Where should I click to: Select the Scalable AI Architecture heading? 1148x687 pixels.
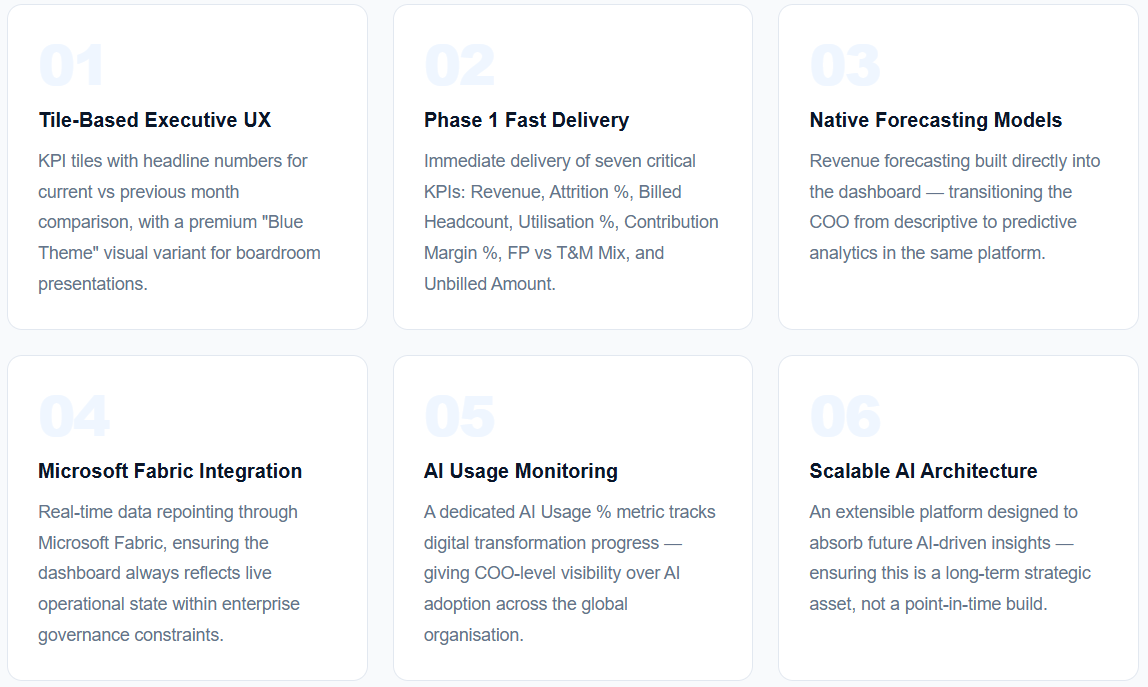click(x=923, y=471)
